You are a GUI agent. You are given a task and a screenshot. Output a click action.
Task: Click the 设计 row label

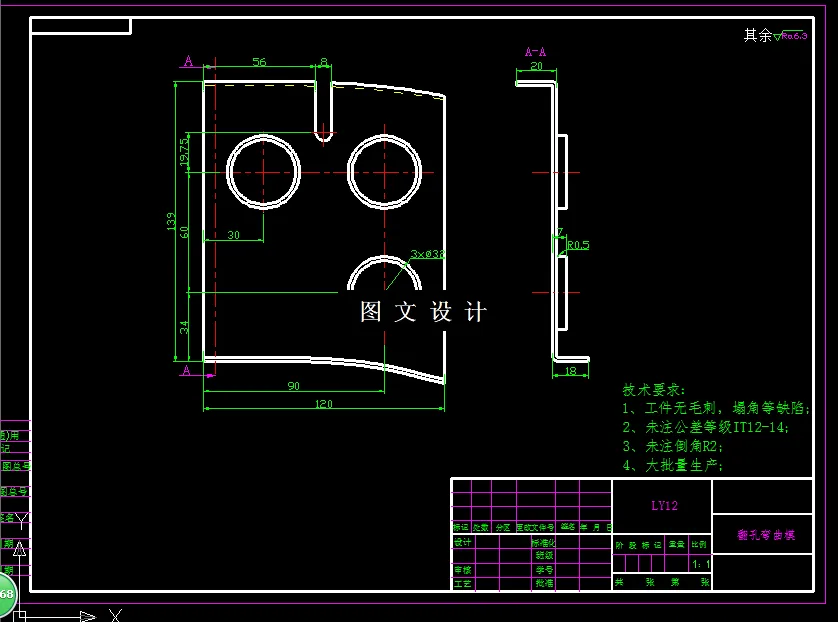pos(463,542)
